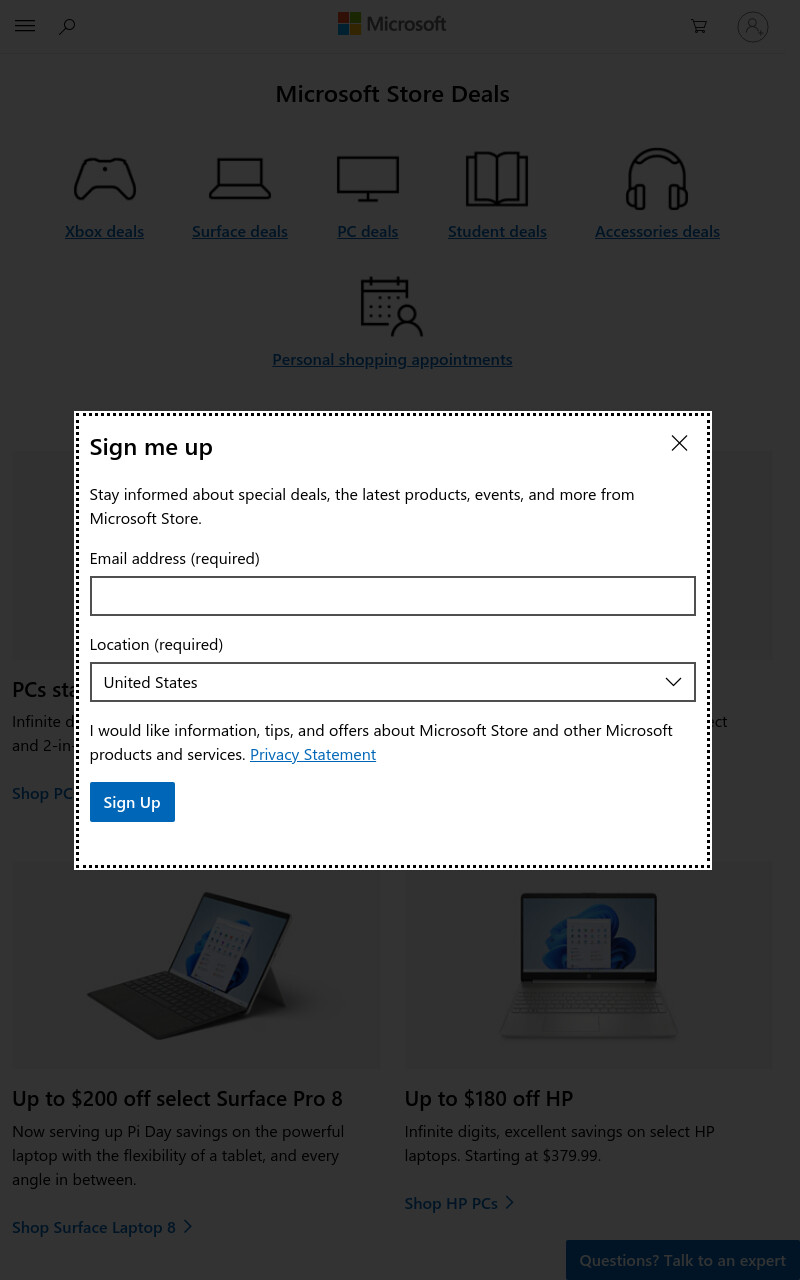This screenshot has height=1280, width=800.
Task: Click the Accessories headphones icon
Action: pyautogui.click(x=657, y=179)
